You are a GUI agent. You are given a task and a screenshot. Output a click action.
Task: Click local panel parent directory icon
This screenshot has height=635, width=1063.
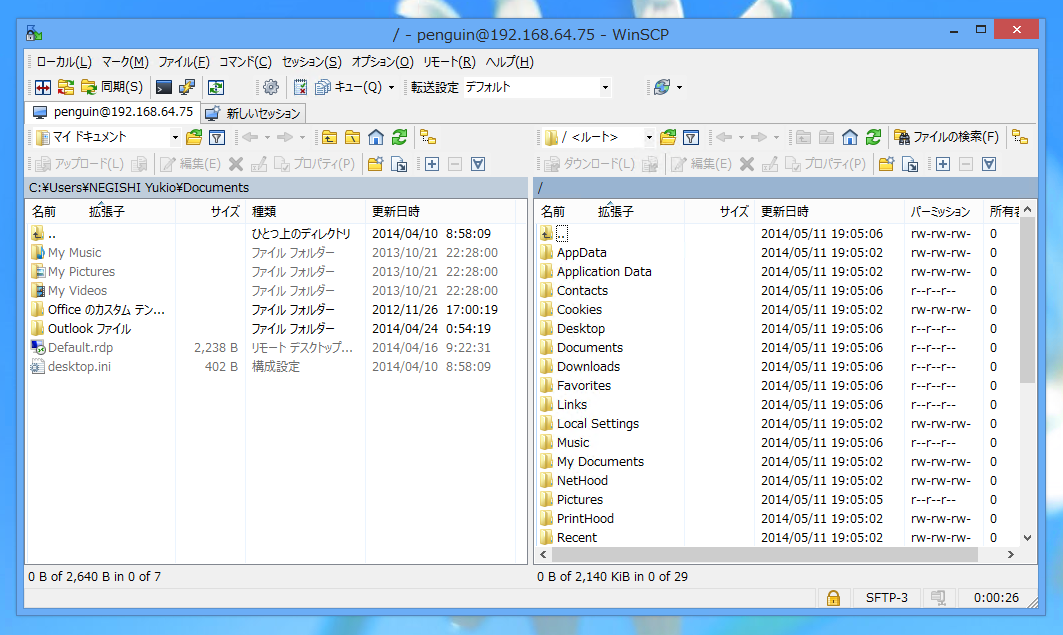pyautogui.click(x=329, y=138)
